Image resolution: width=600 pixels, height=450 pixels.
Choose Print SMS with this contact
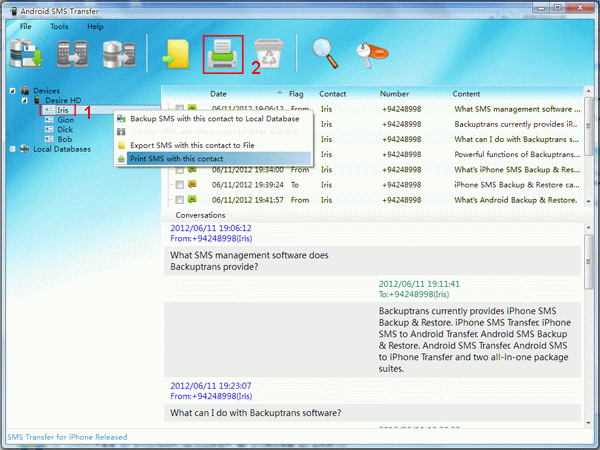click(214, 158)
